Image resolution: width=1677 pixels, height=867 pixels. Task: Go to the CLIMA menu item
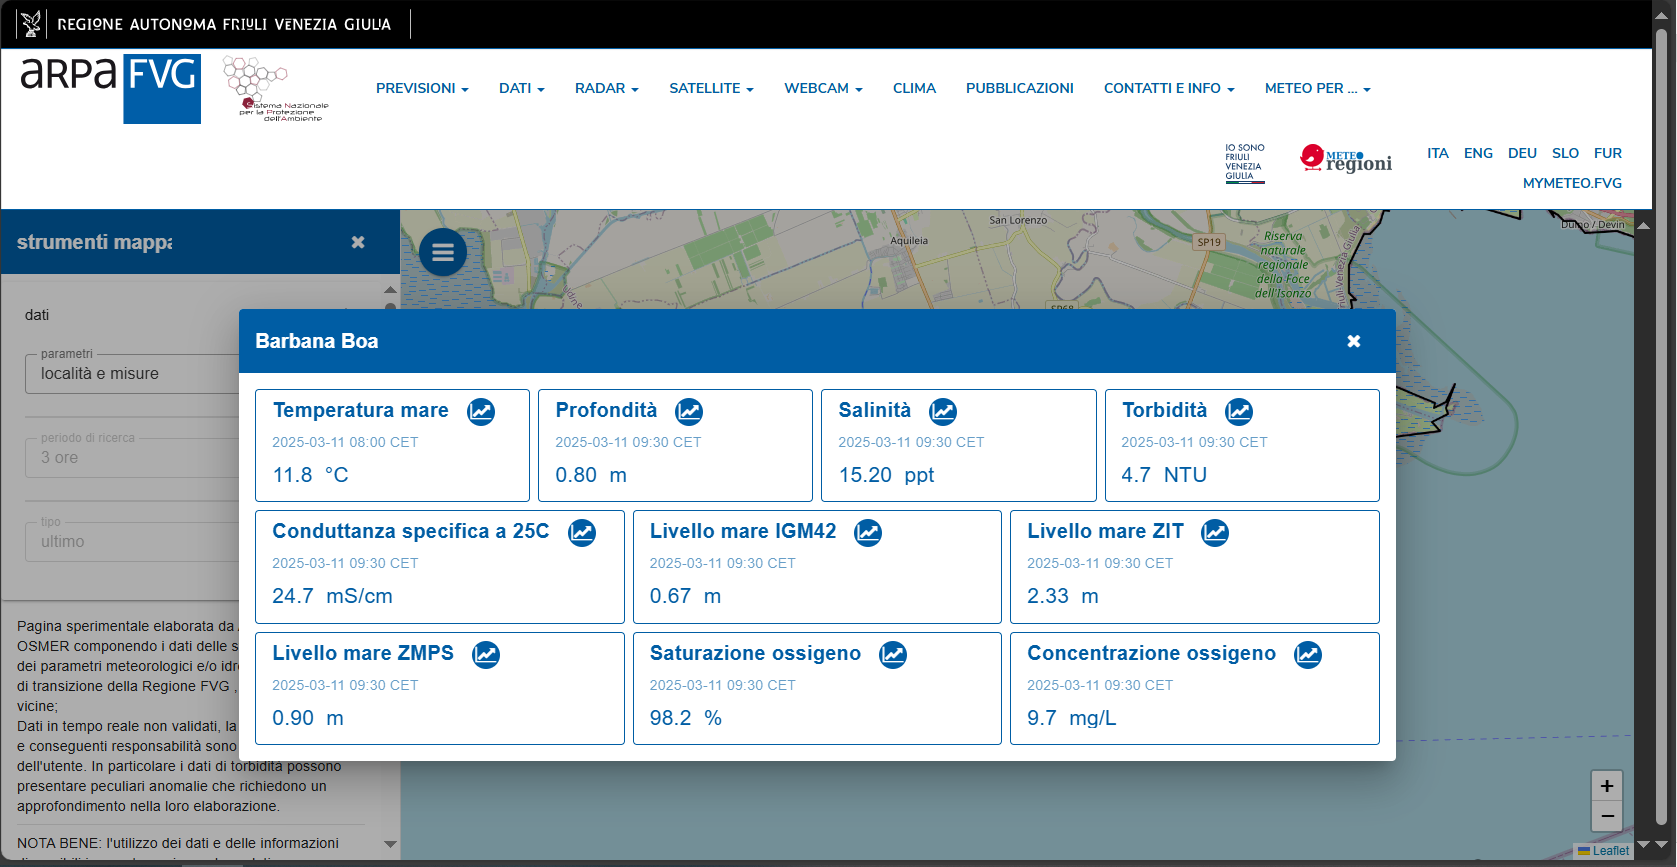914,88
